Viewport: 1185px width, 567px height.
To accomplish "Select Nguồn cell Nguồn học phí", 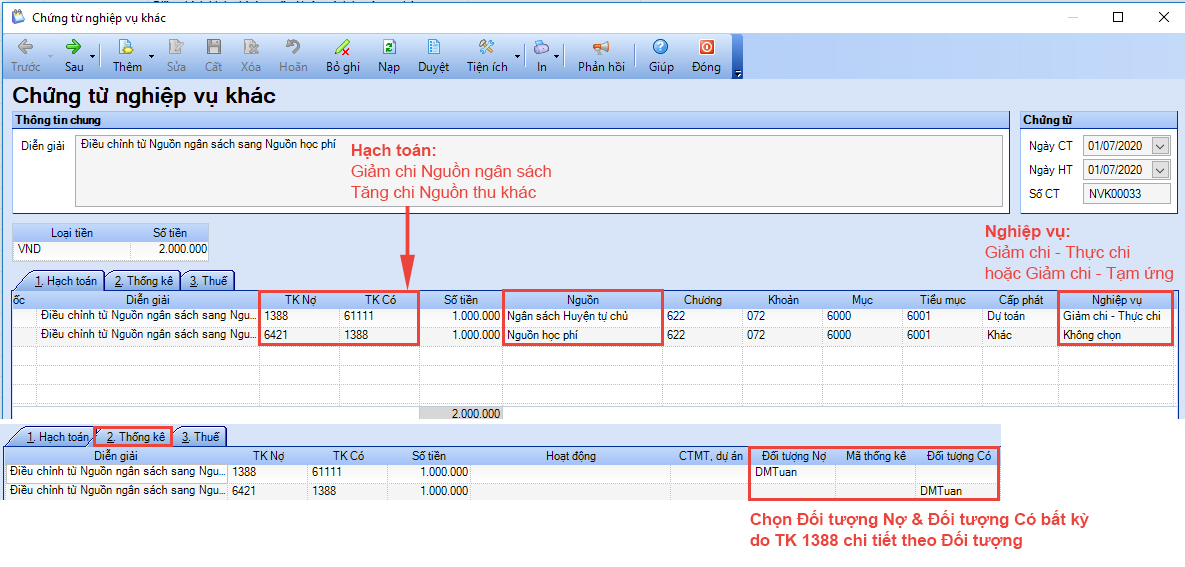I will [x=583, y=334].
